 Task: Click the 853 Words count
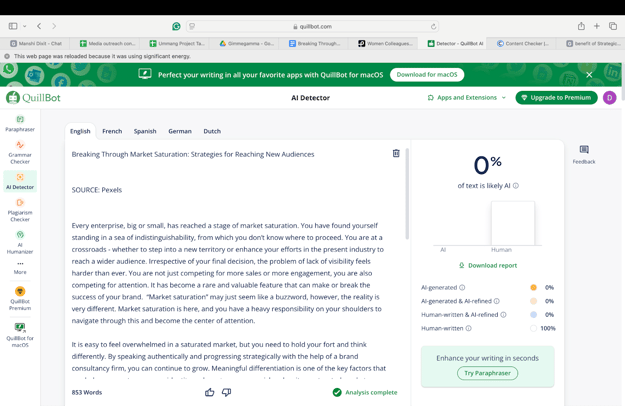[87, 392]
